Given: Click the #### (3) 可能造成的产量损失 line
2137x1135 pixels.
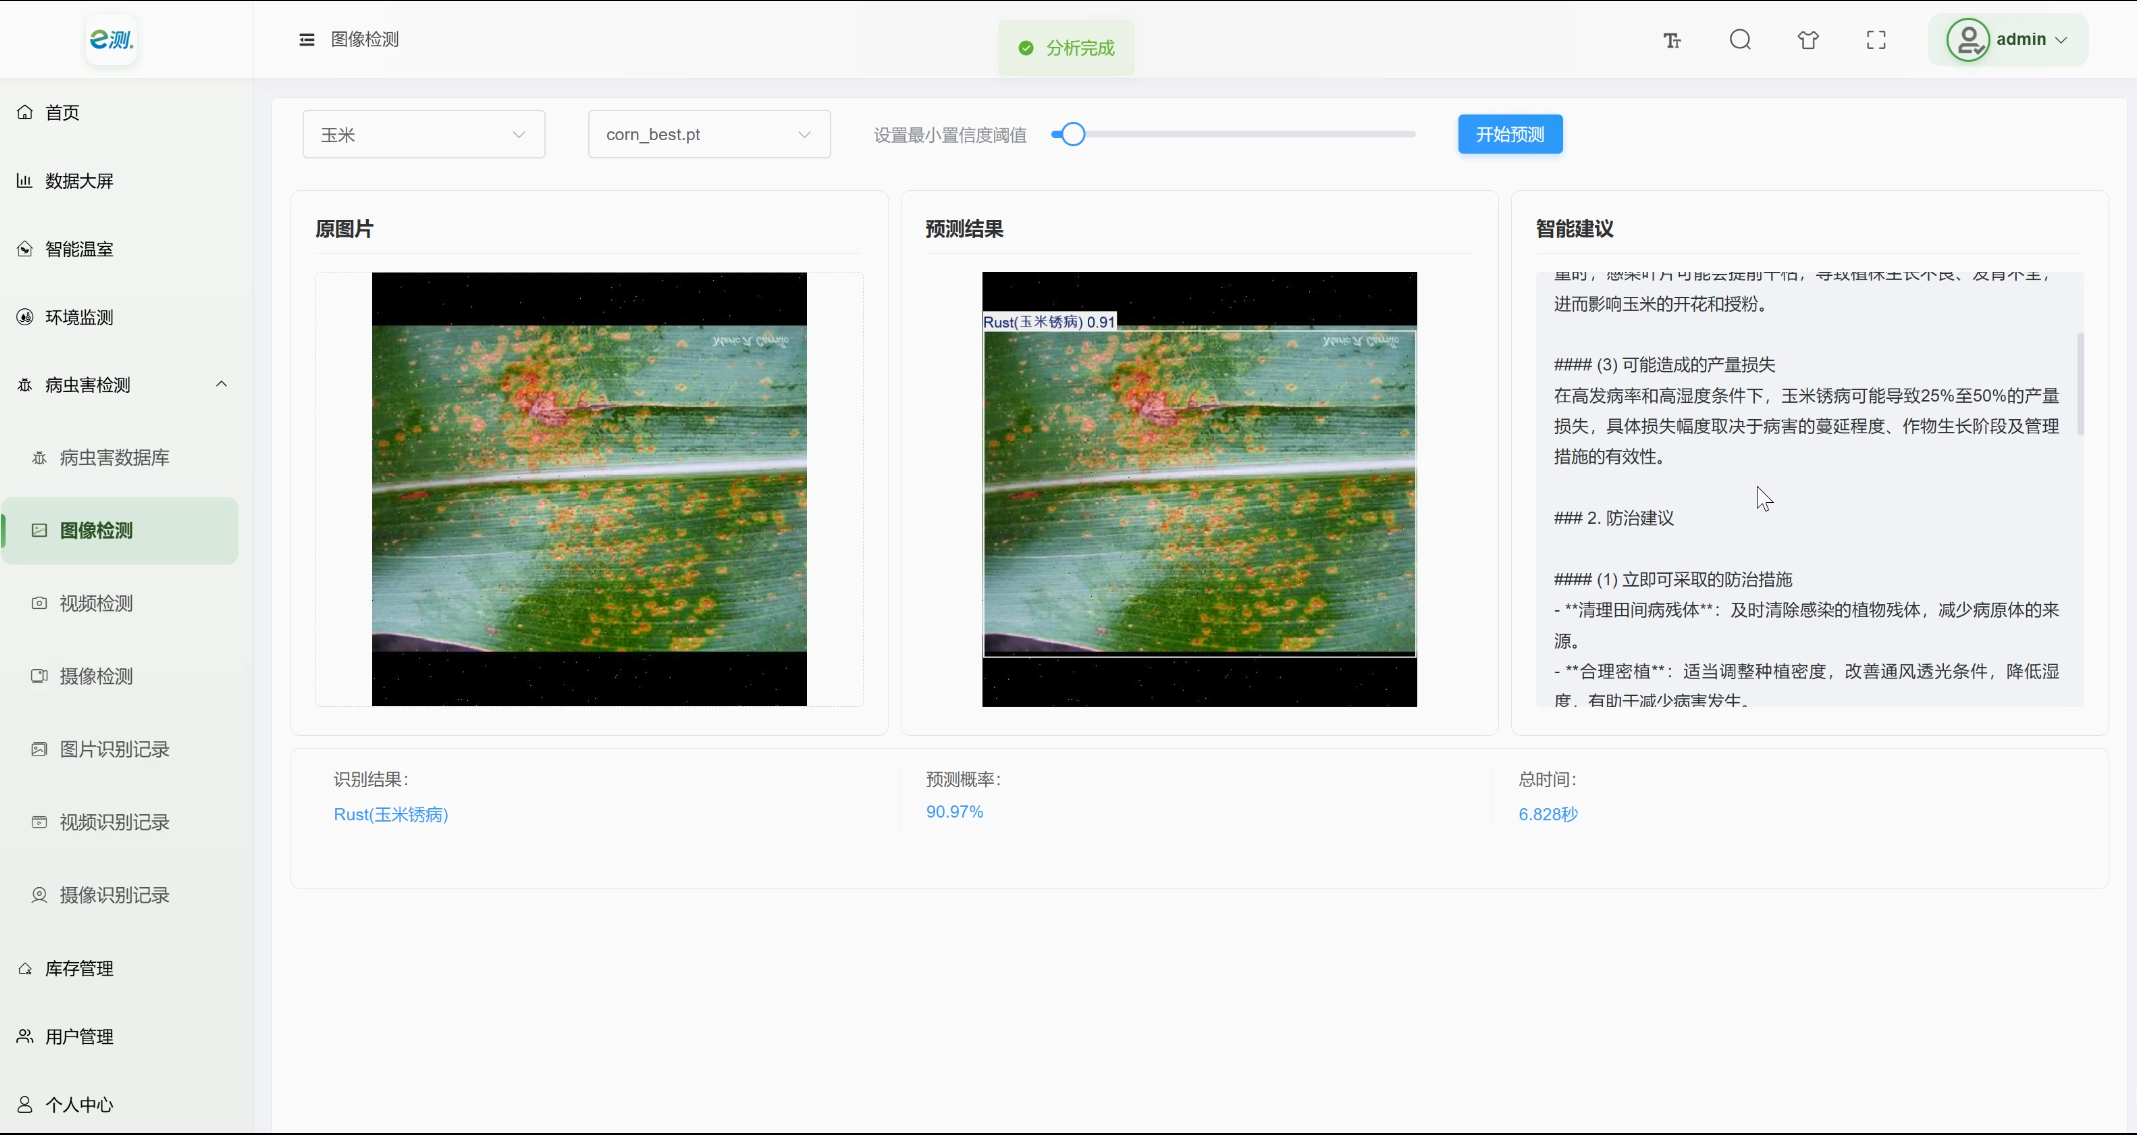Looking at the screenshot, I should (1665, 365).
